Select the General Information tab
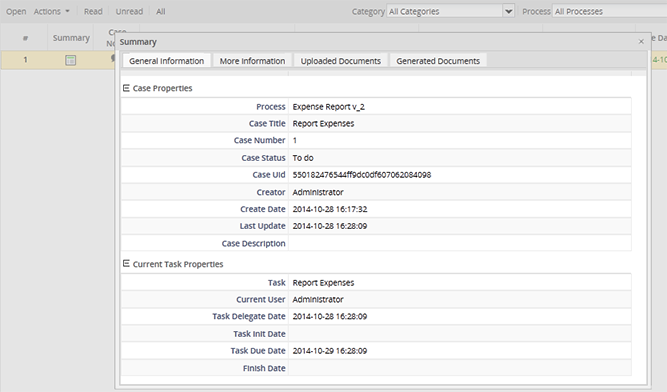 point(167,61)
